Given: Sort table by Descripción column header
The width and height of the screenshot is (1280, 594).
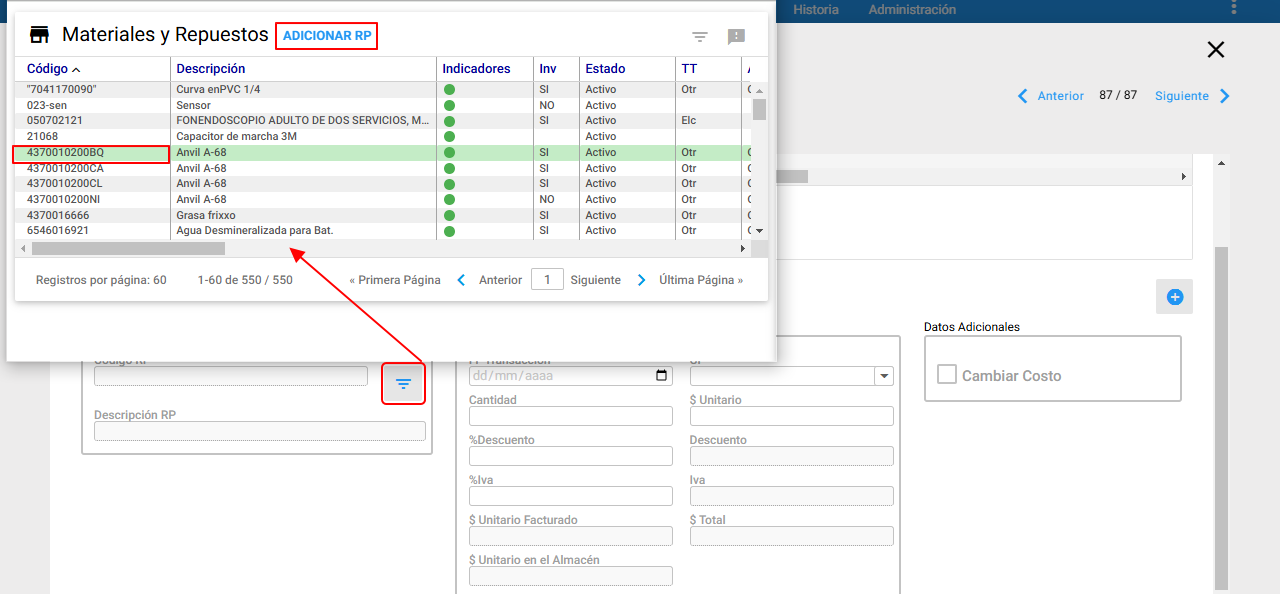Looking at the screenshot, I should coord(211,69).
